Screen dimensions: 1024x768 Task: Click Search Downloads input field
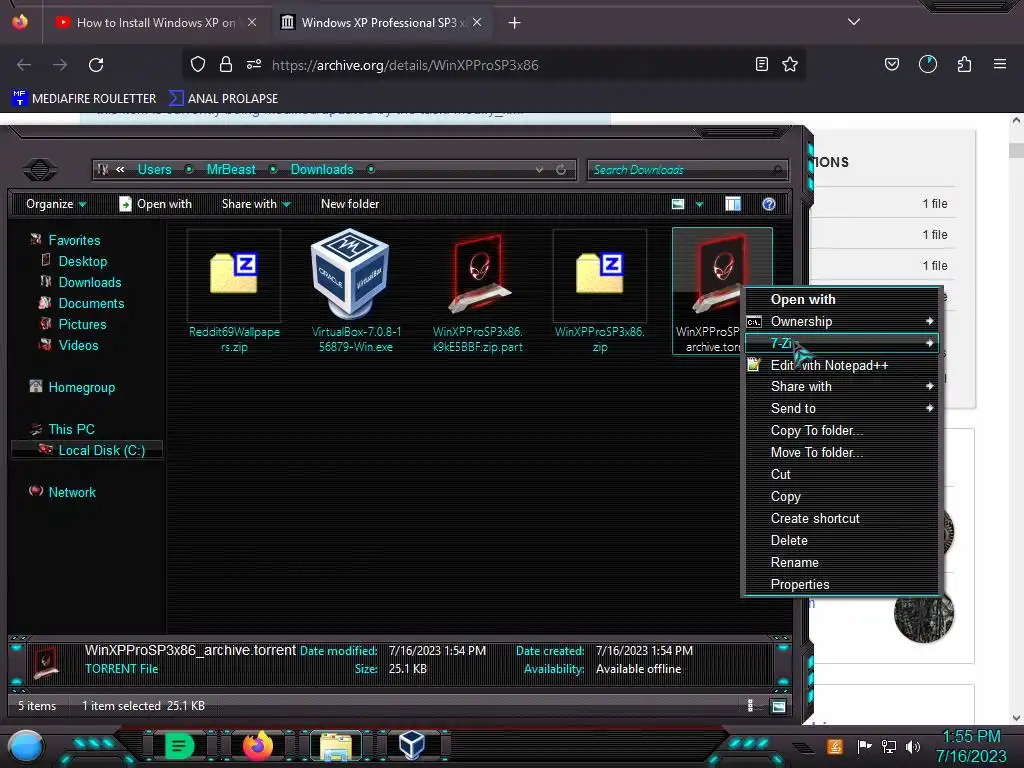coord(687,170)
